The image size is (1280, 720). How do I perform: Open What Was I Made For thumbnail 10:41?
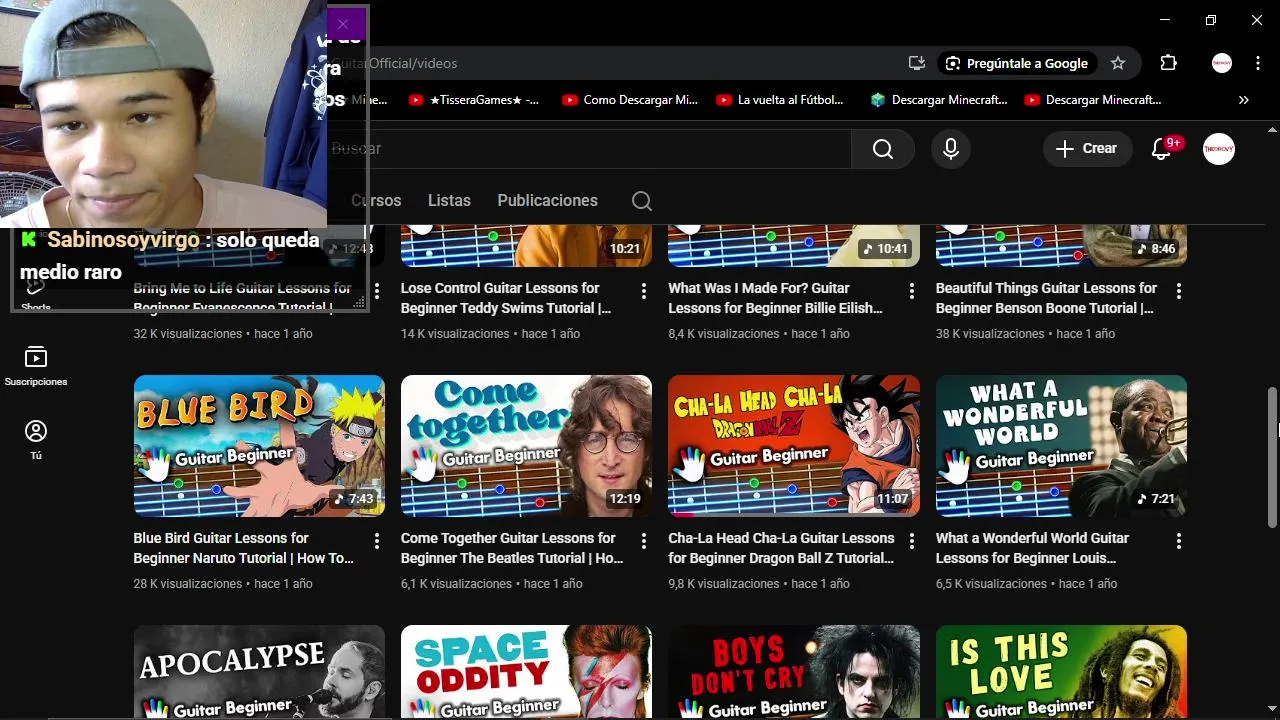pos(794,246)
